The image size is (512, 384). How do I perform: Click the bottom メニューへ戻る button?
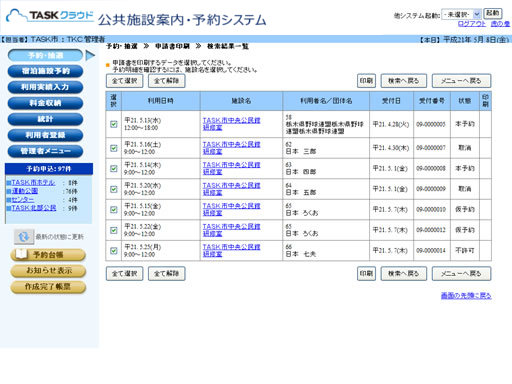click(x=462, y=274)
